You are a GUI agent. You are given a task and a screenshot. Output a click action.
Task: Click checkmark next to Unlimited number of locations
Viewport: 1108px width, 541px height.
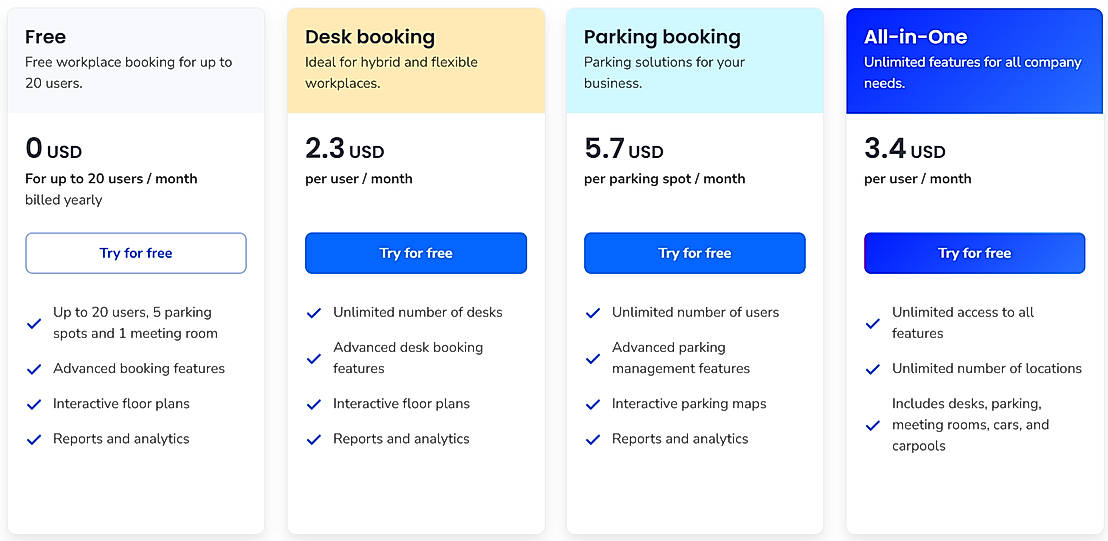pos(873,369)
